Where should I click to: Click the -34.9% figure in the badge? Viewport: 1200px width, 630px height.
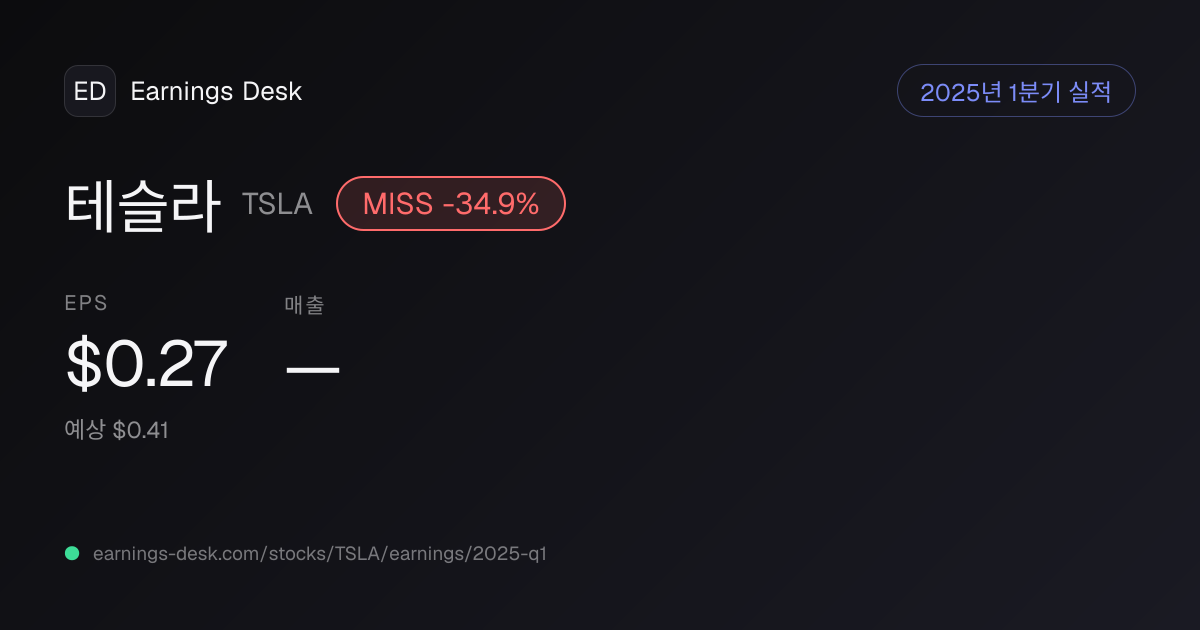pyautogui.click(x=491, y=204)
